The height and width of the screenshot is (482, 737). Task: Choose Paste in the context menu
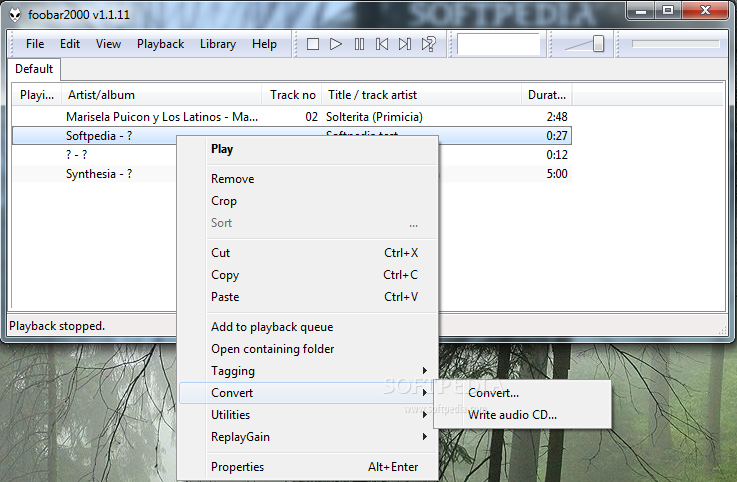pos(308,297)
